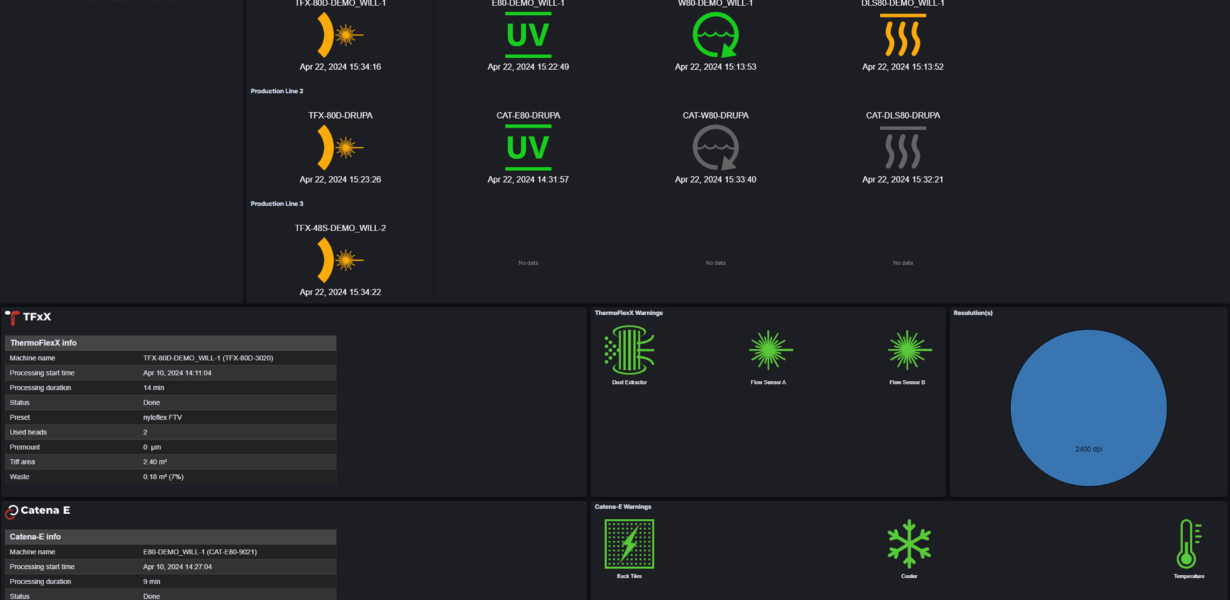
Task: Open the CAT-E80-DRUPA UV exposure icon
Action: [528, 147]
